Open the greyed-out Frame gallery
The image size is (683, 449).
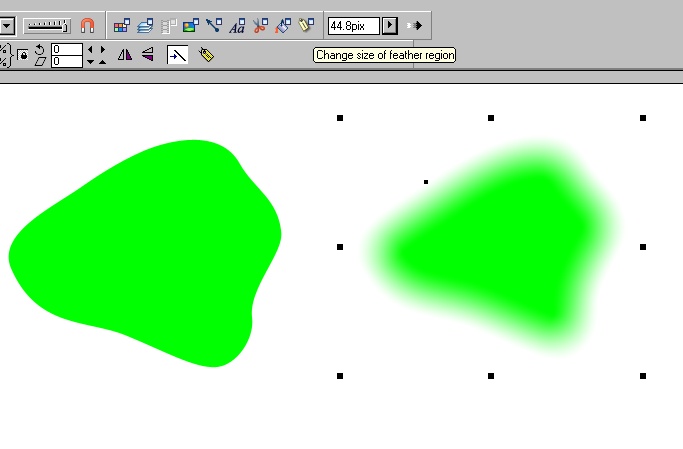[x=168, y=26]
